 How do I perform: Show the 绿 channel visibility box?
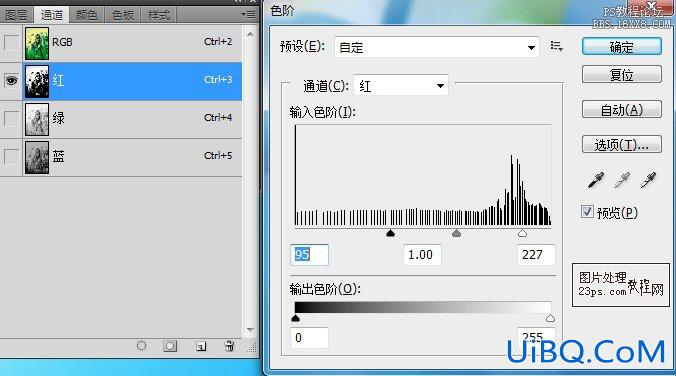[11, 119]
